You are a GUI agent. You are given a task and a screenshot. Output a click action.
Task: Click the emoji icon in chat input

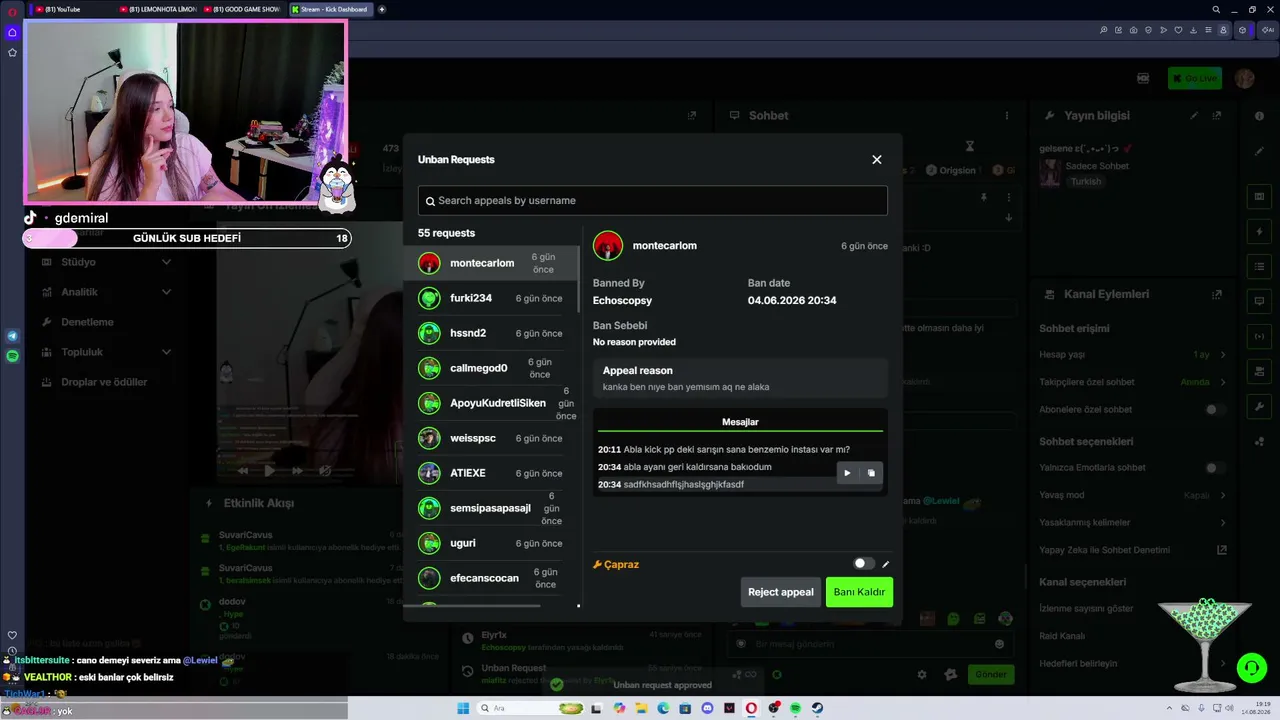[x=999, y=644]
